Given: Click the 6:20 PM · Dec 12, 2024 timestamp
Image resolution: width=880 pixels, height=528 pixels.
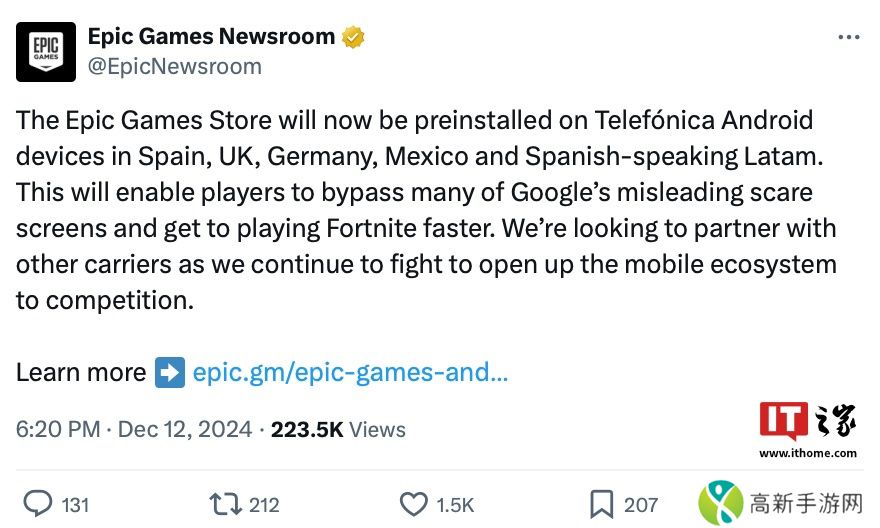Looking at the screenshot, I should pos(134,429).
